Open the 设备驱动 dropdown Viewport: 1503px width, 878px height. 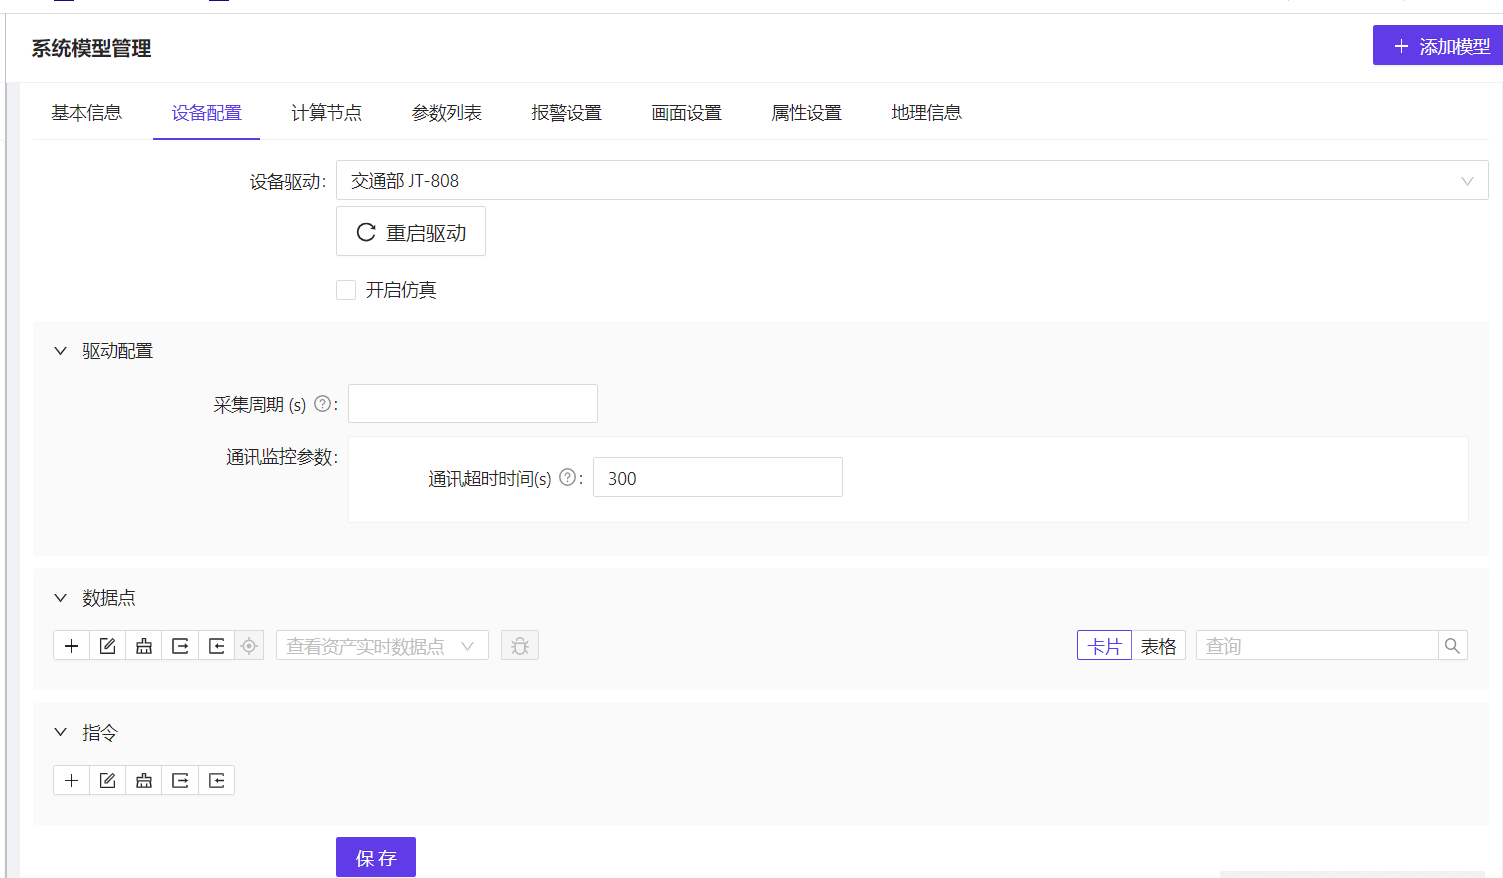click(911, 181)
